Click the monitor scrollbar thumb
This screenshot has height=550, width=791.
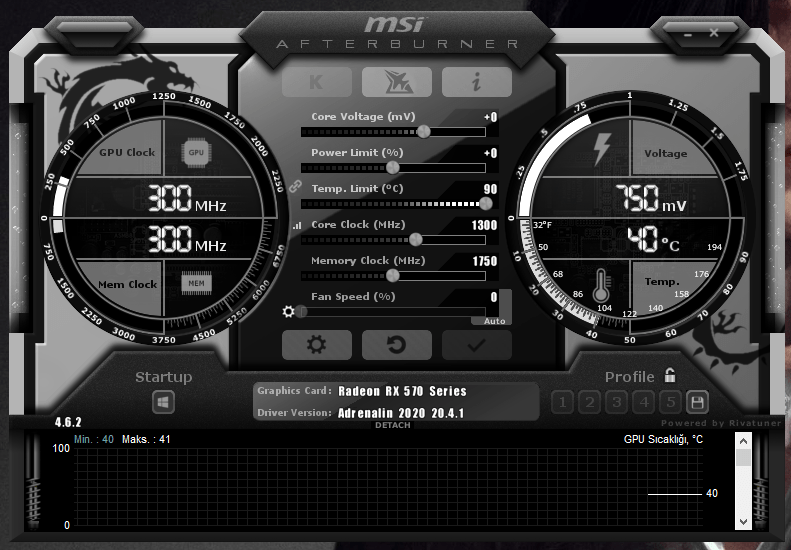click(x=743, y=457)
